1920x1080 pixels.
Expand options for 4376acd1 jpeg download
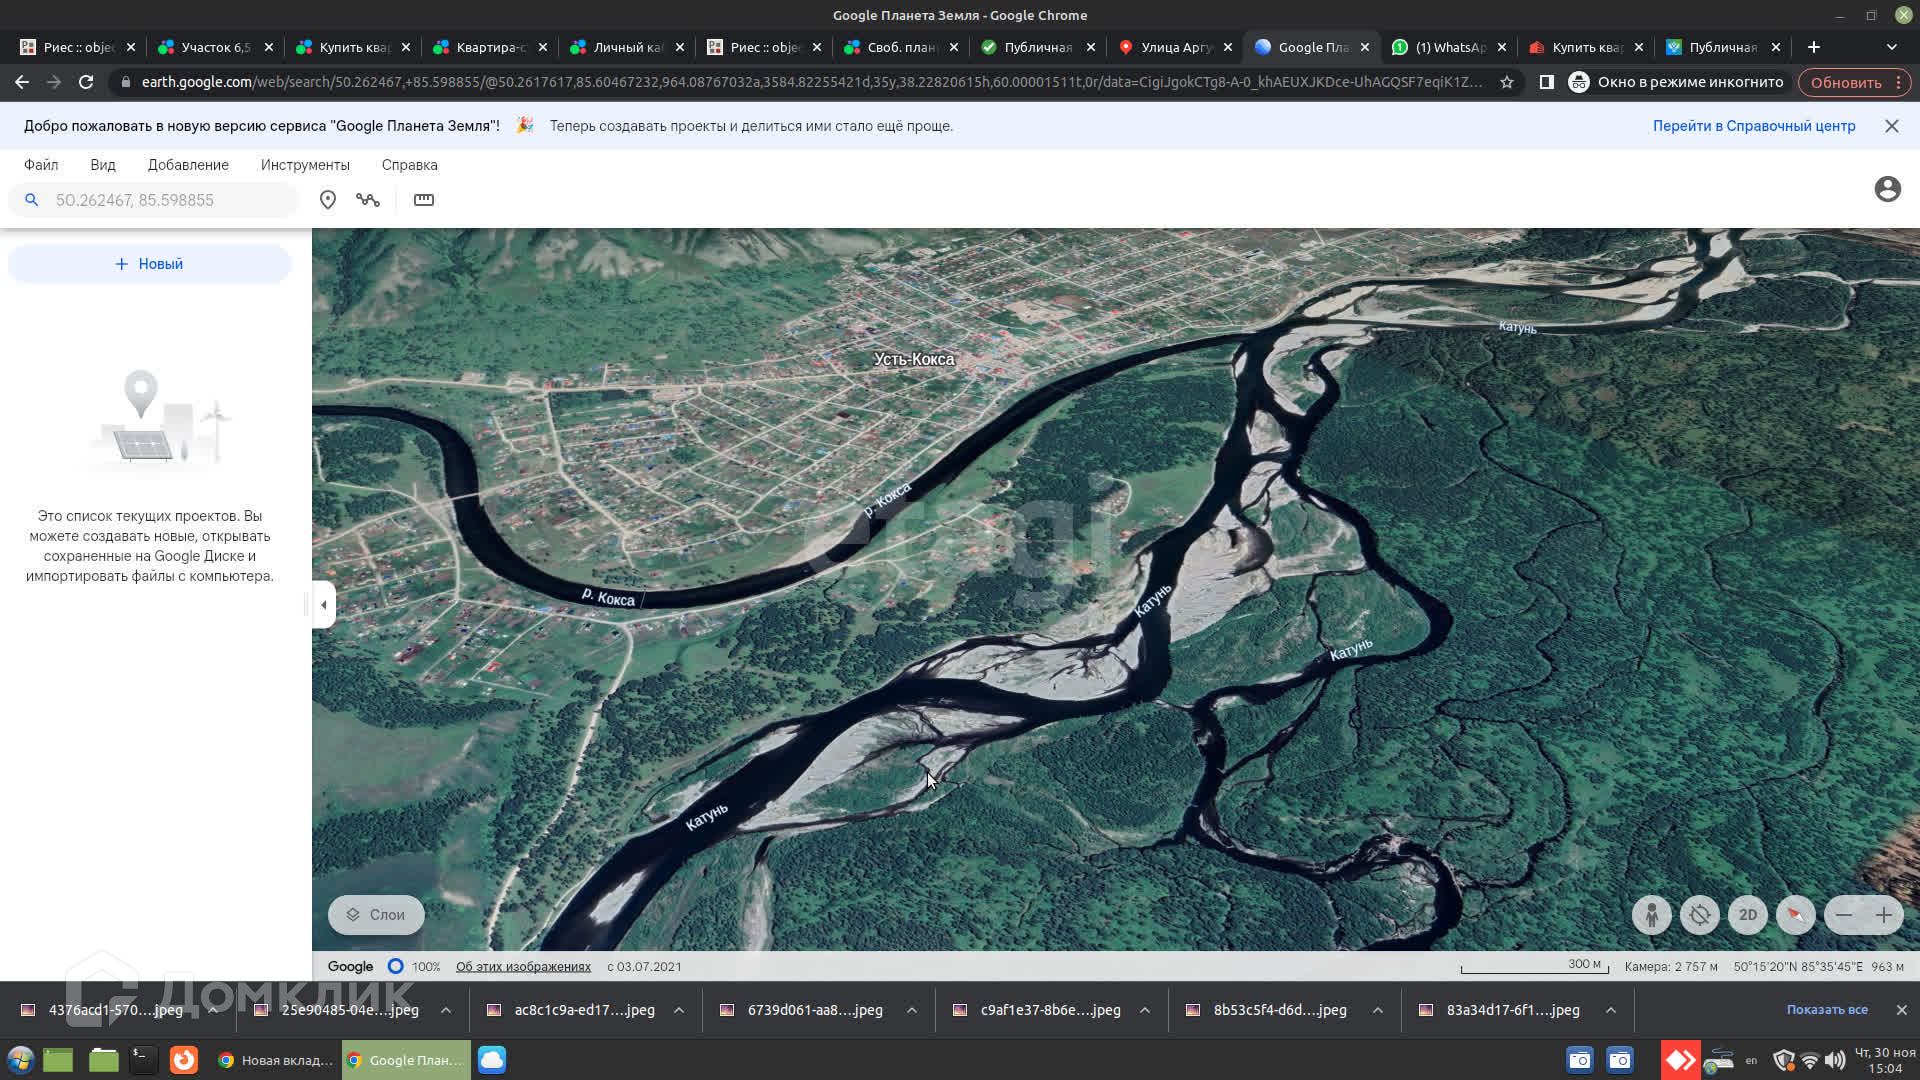[213, 1010]
